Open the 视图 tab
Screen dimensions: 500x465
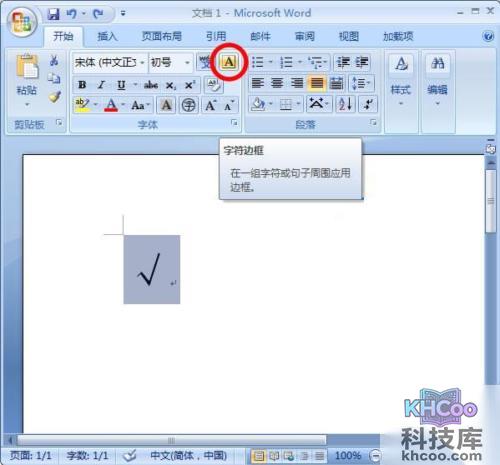349,36
